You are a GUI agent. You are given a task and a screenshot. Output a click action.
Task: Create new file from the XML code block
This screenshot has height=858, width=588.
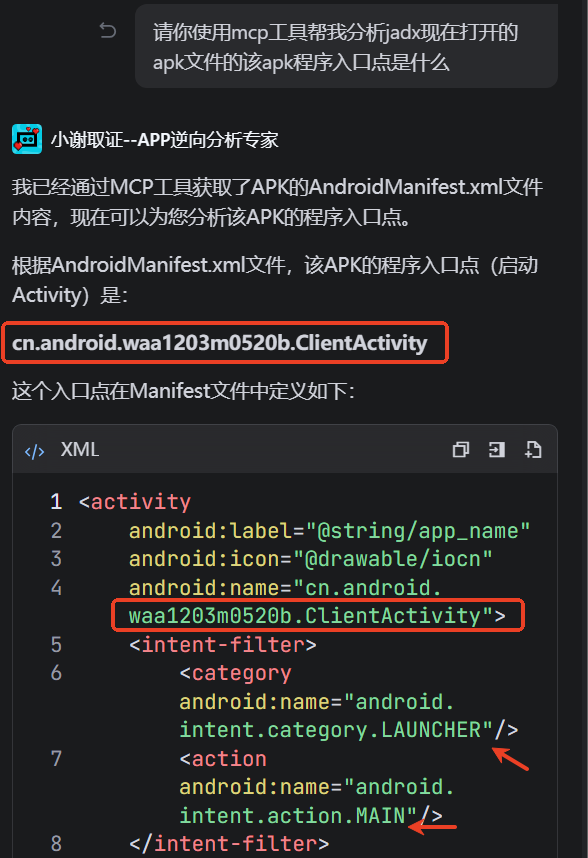pyautogui.click(x=533, y=450)
